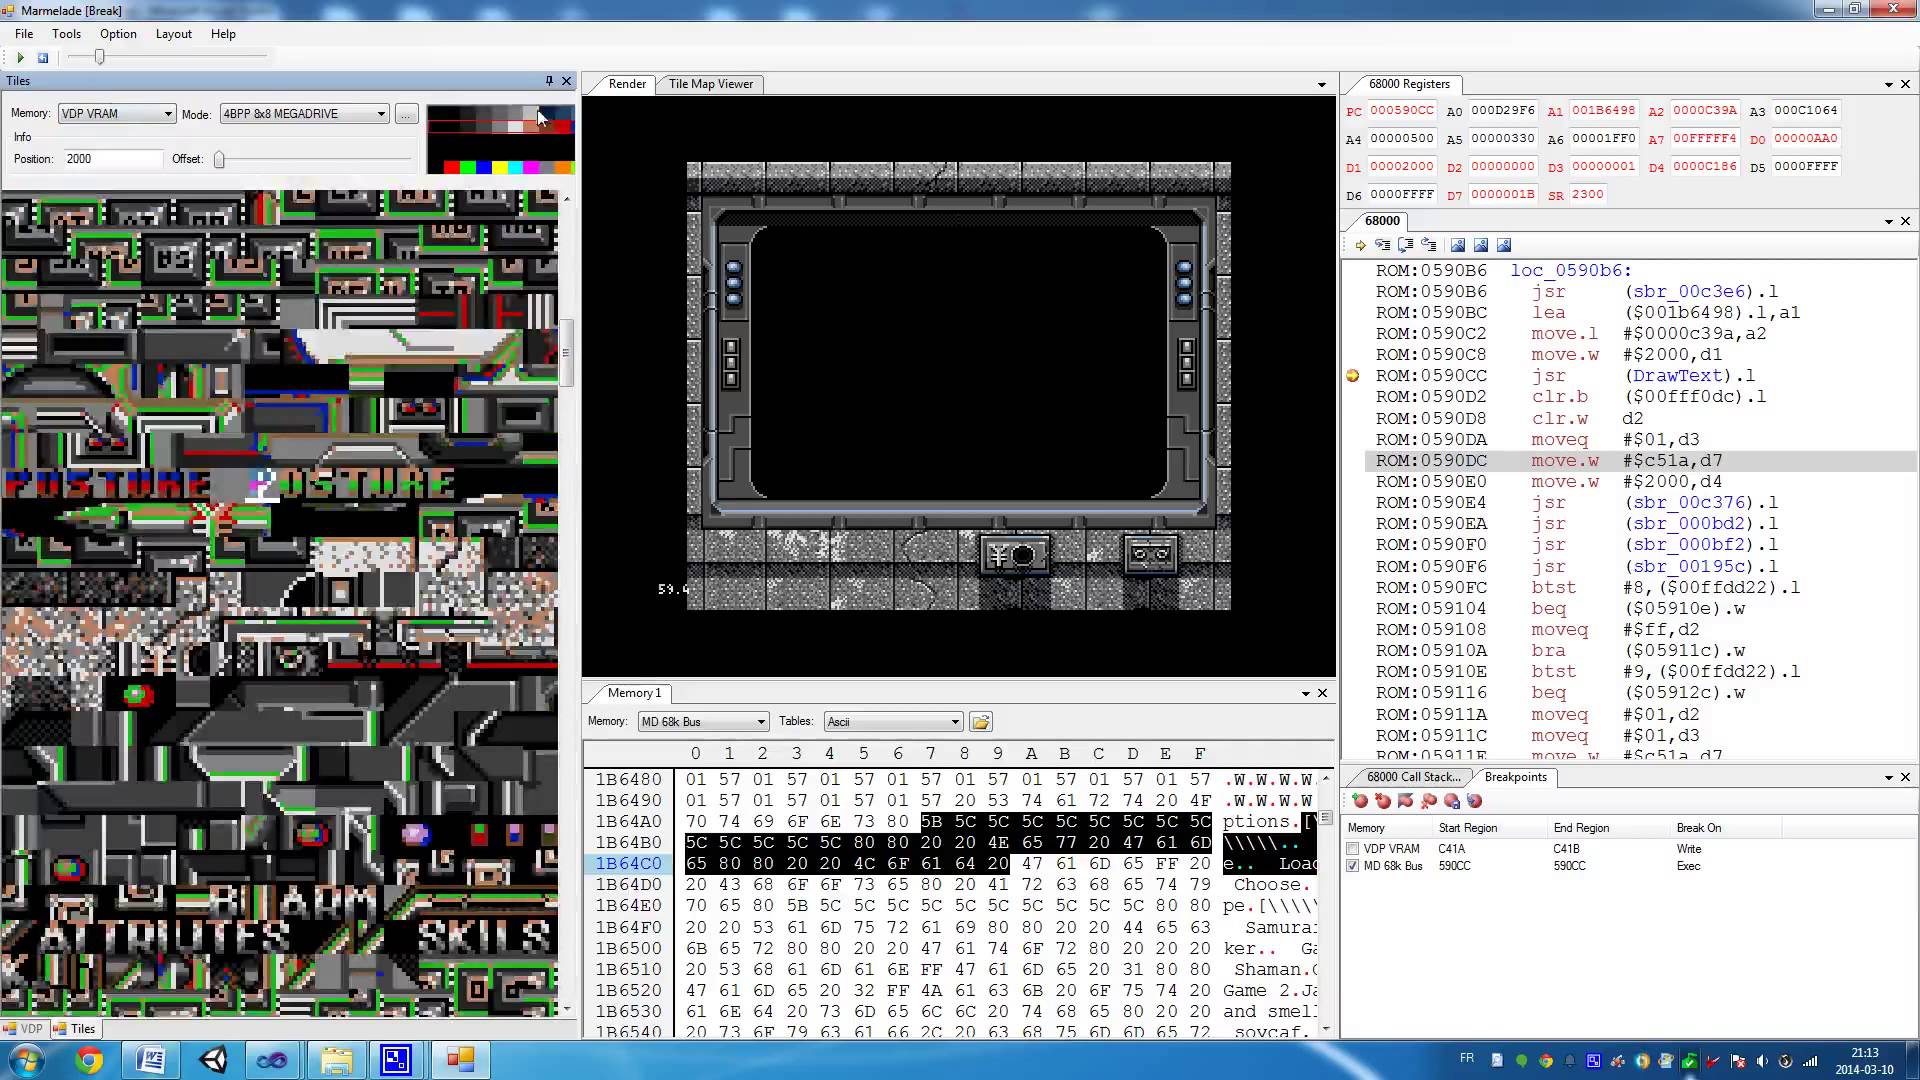Screen dimensions: 1920x1080
Task: Click the breakpoint marker at ROM:0590CC
Action: click(x=1353, y=376)
